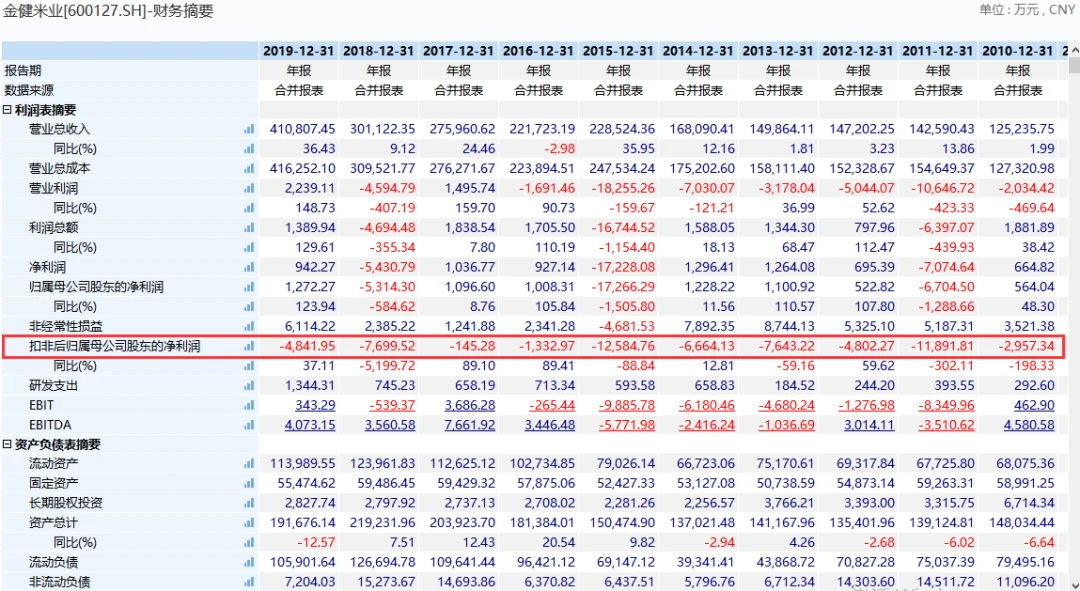Click 2016 固定资产 value 57,875.06

(x=546, y=484)
